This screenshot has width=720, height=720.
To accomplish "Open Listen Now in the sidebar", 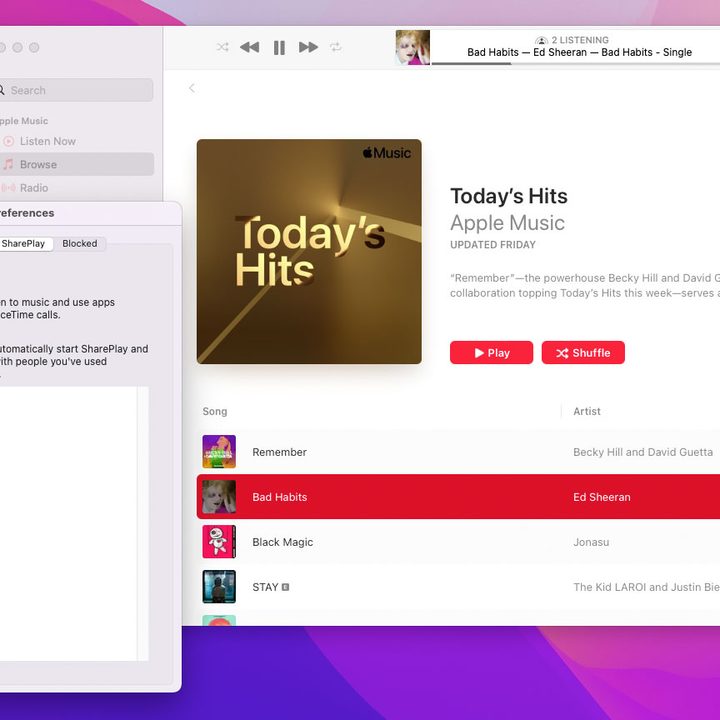I will point(48,141).
